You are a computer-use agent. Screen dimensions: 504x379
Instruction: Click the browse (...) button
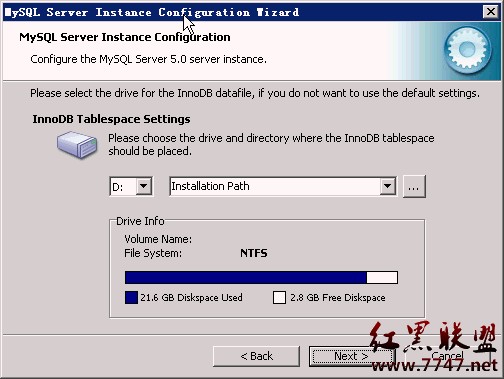tap(414, 186)
